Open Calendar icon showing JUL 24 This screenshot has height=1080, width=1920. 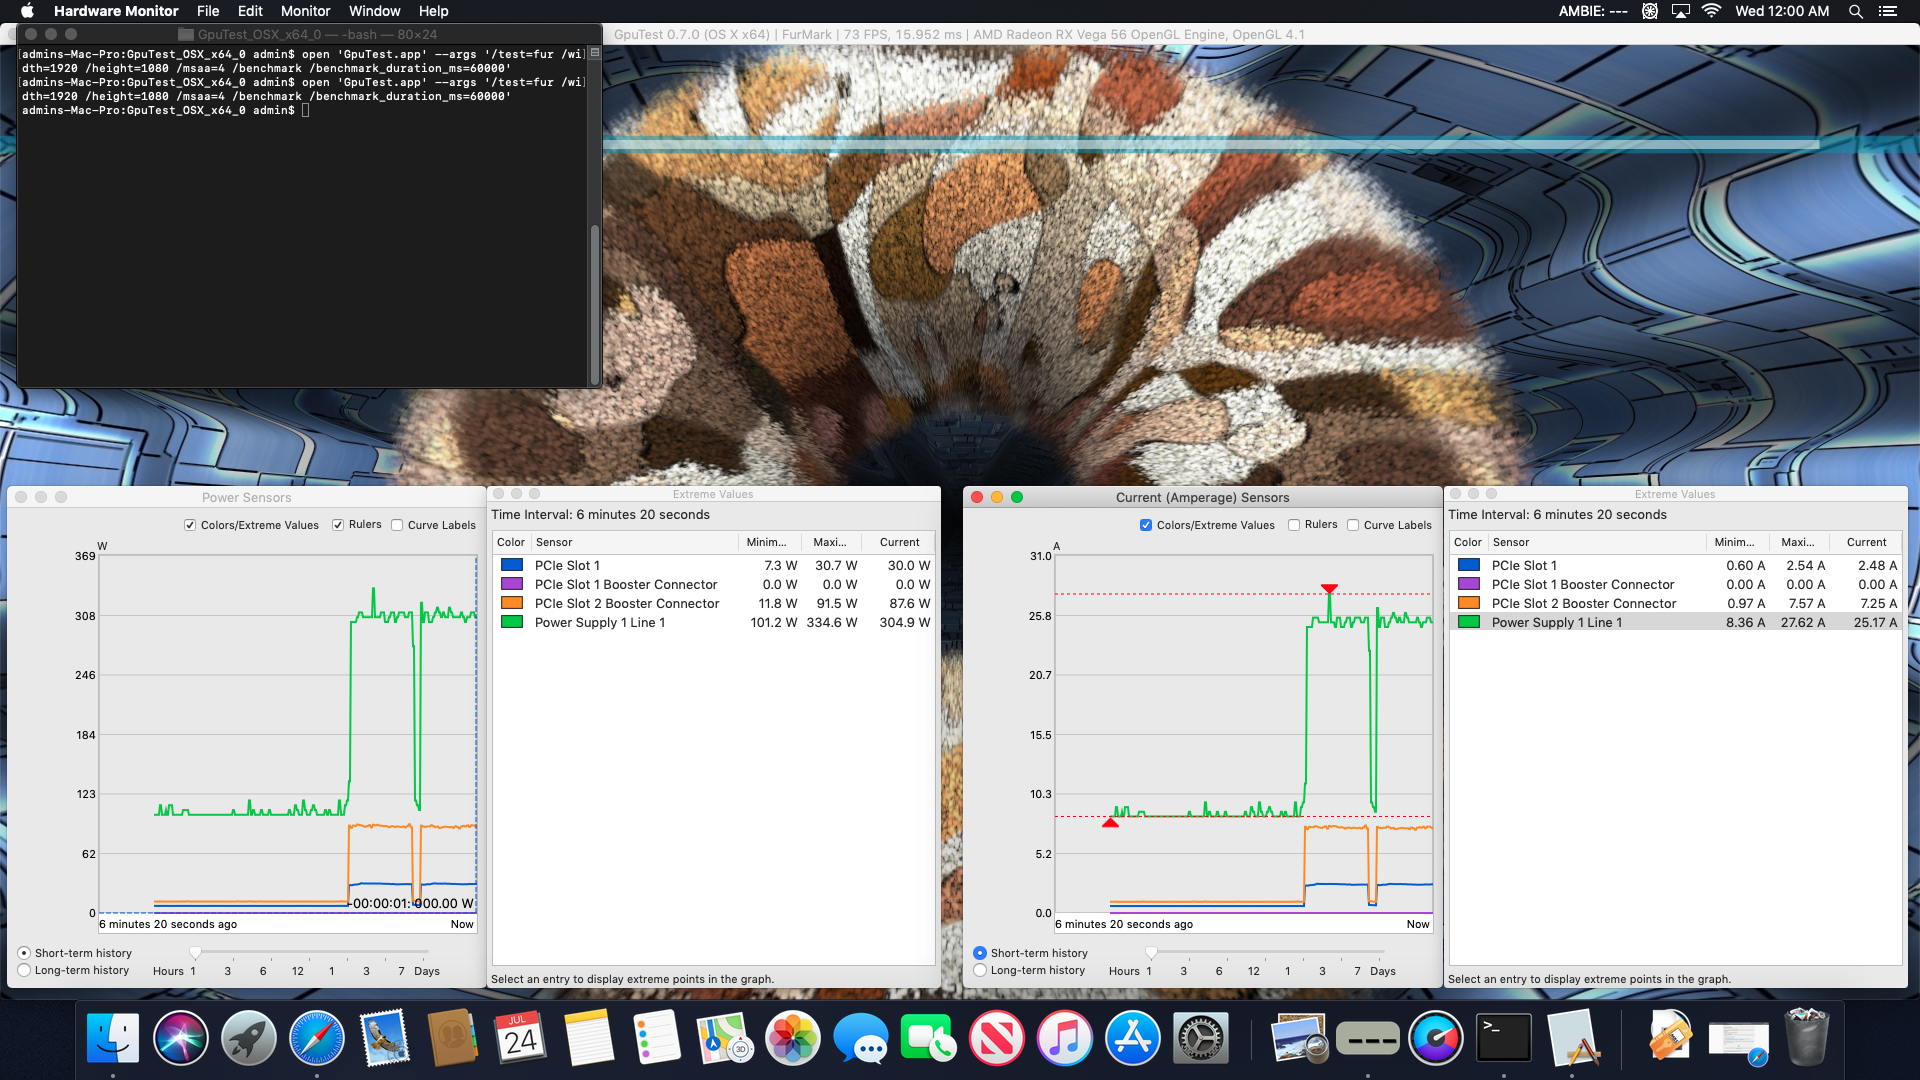(521, 1038)
